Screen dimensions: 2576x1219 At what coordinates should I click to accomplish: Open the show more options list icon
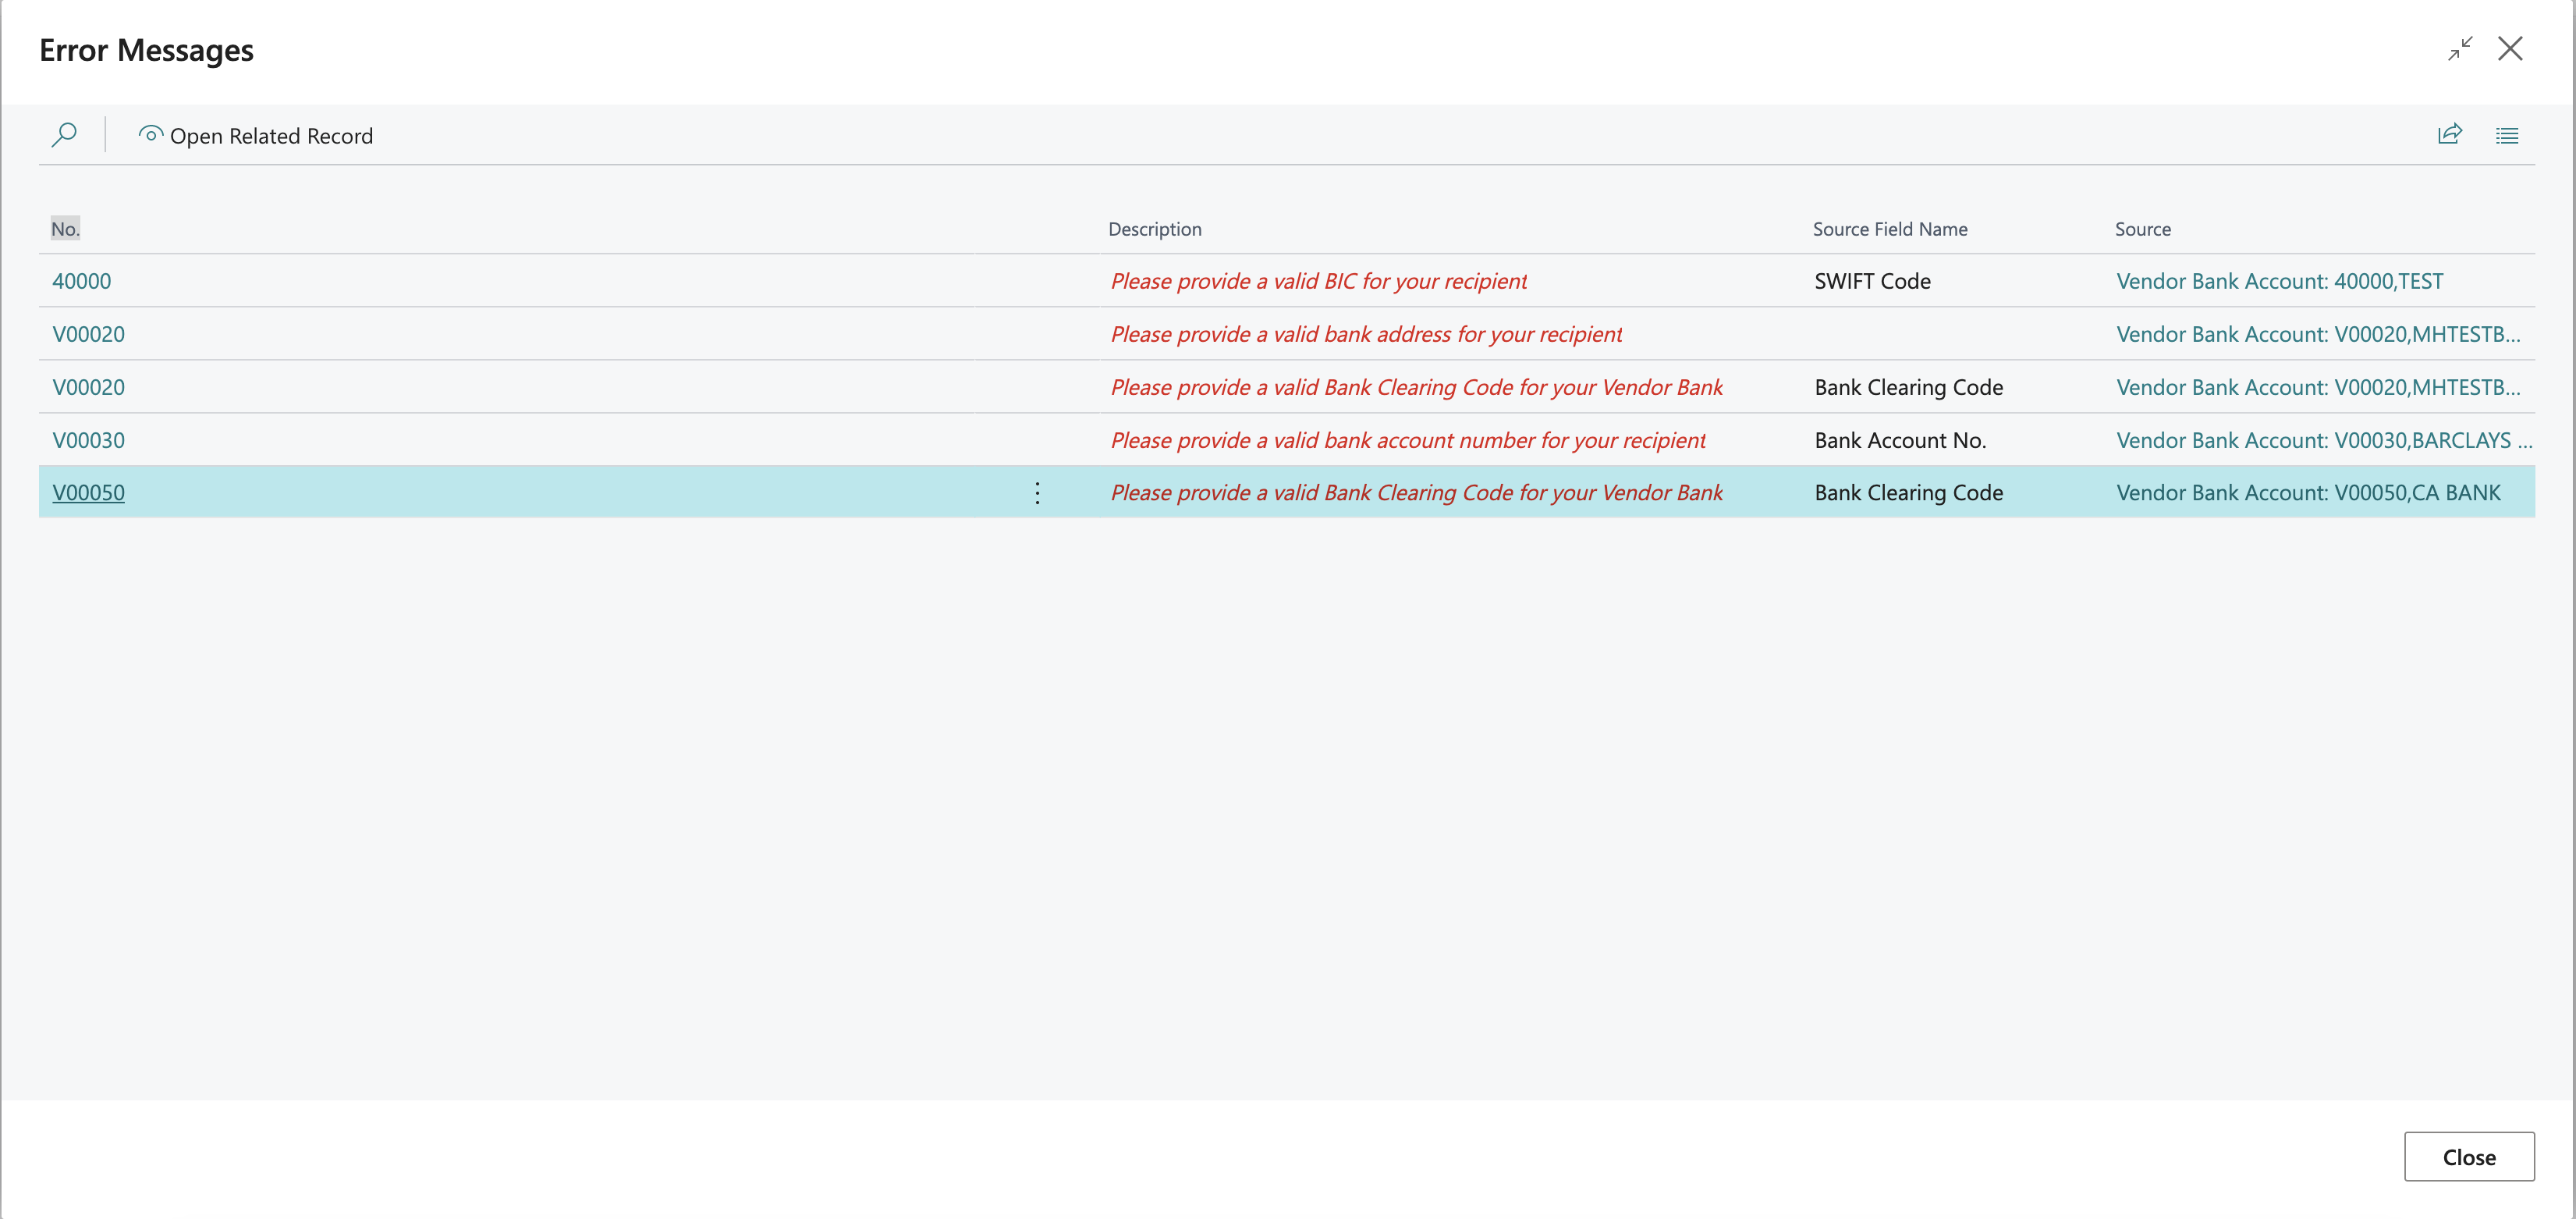(2508, 135)
